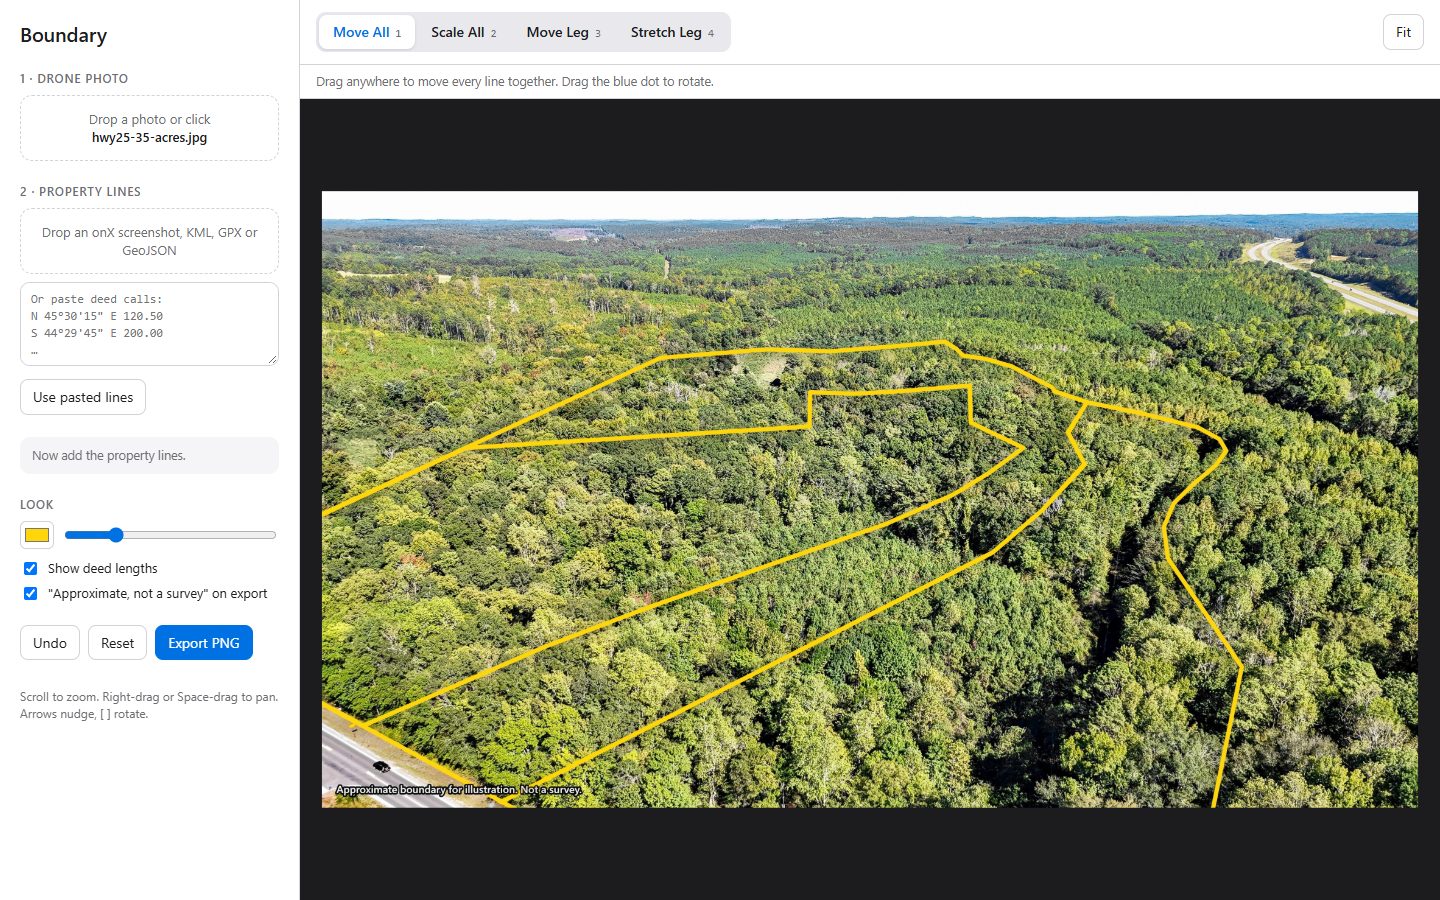Viewport: 1440px width, 900px height.
Task: Uncheck Show deed lengths
Action: 30,568
